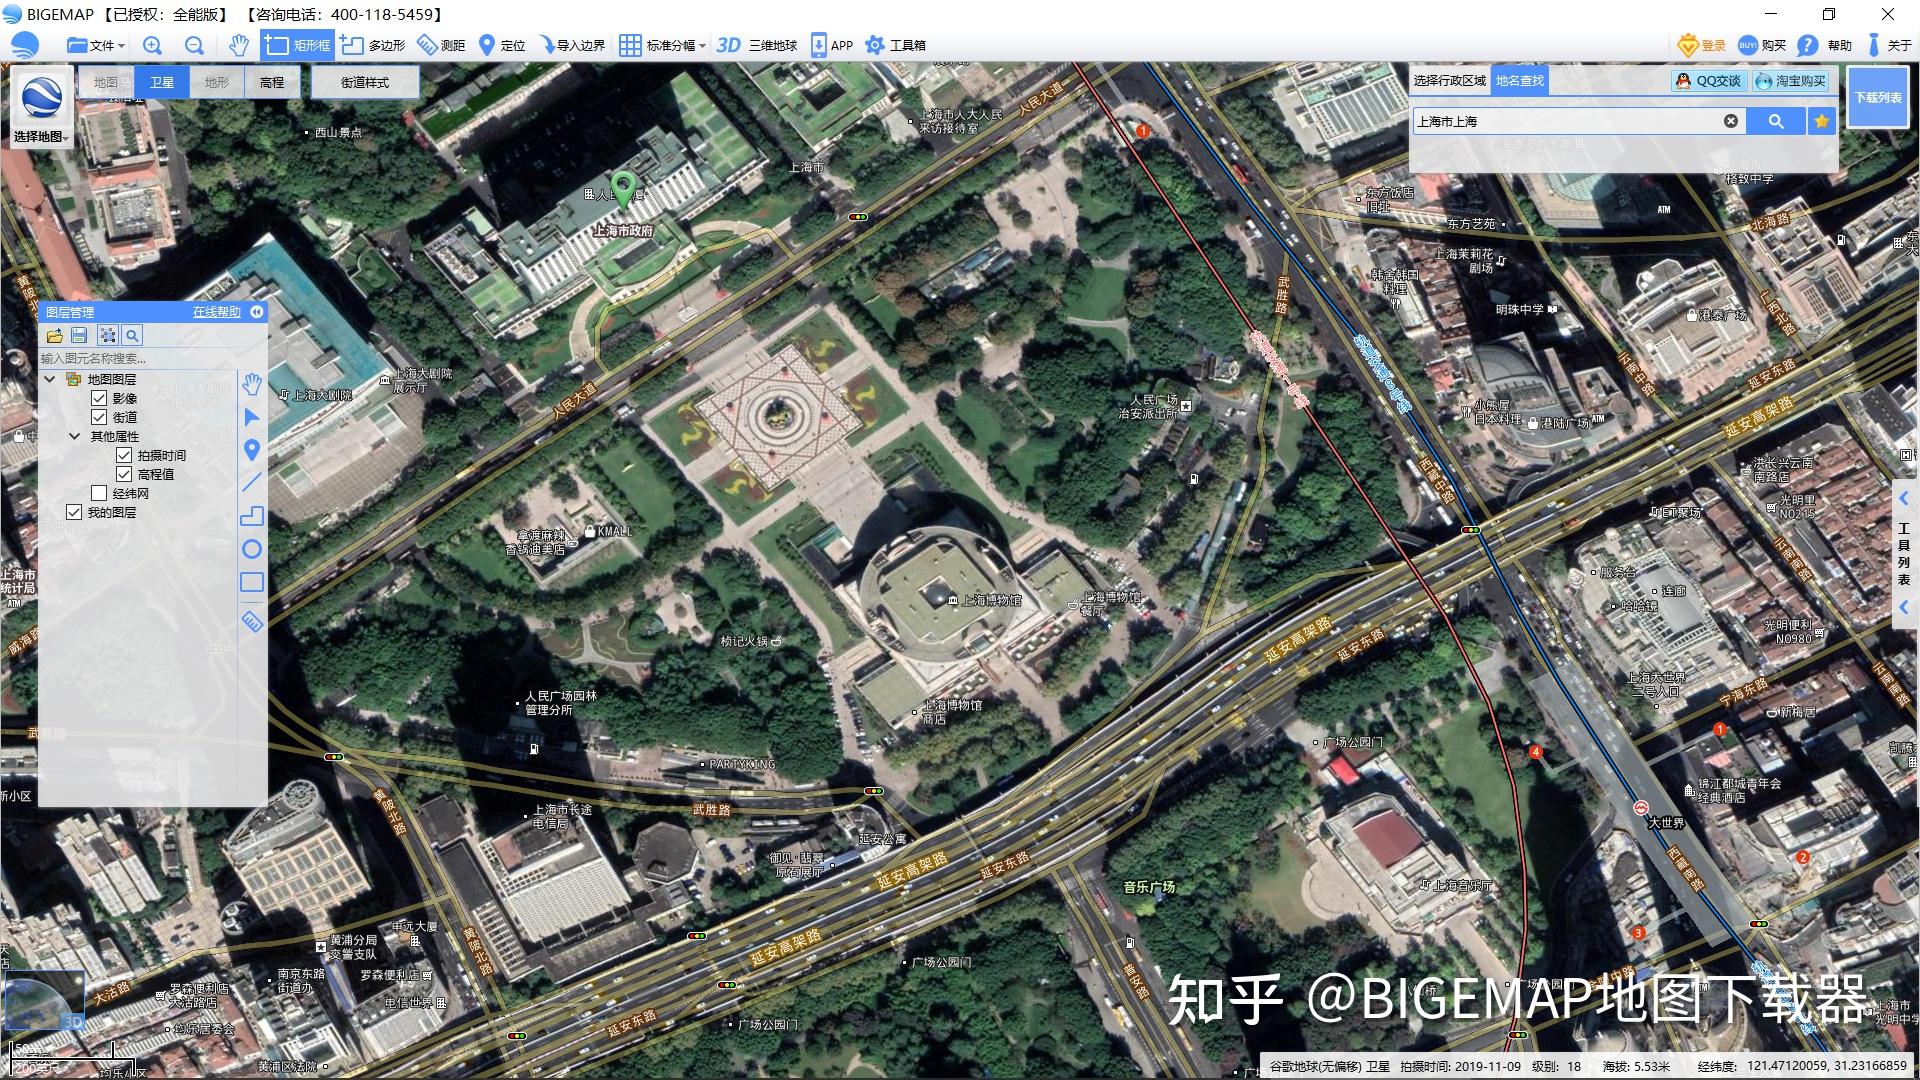Click the 登录 login link

tap(1703, 45)
